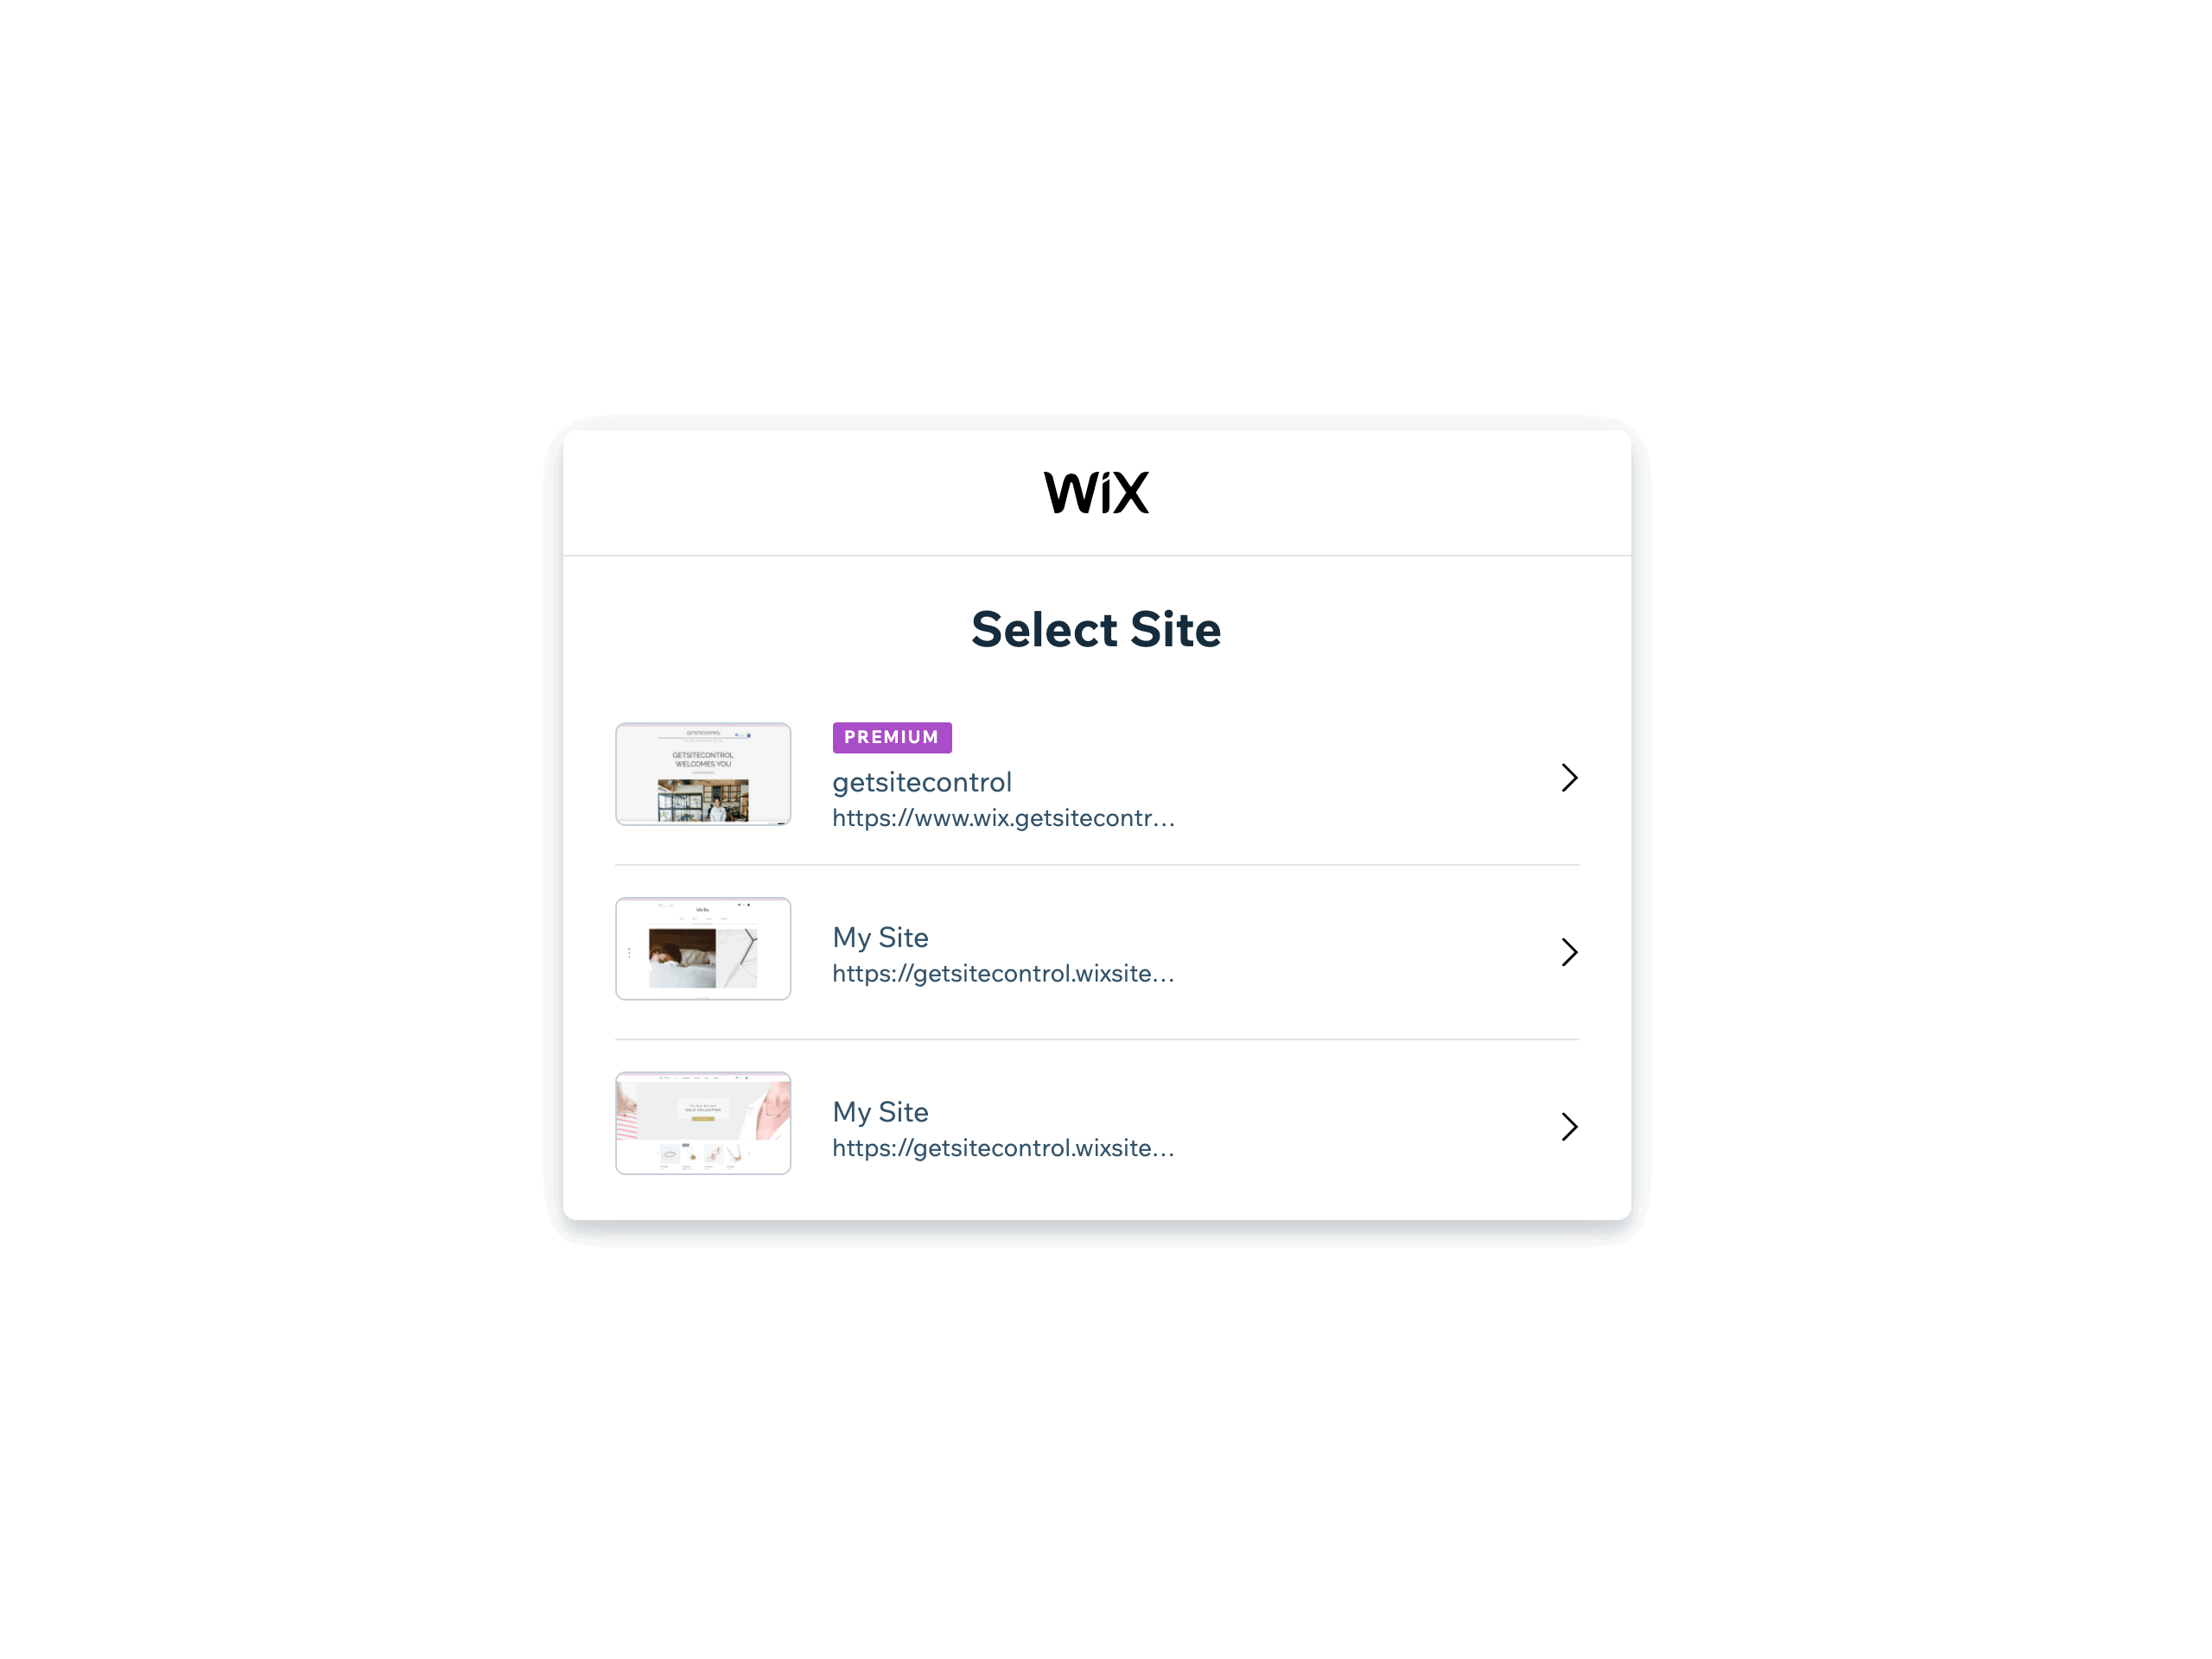Screen dimensions: 2212x1659
Task: Select the getsitecontrol site thumbnail
Action: coord(703,774)
